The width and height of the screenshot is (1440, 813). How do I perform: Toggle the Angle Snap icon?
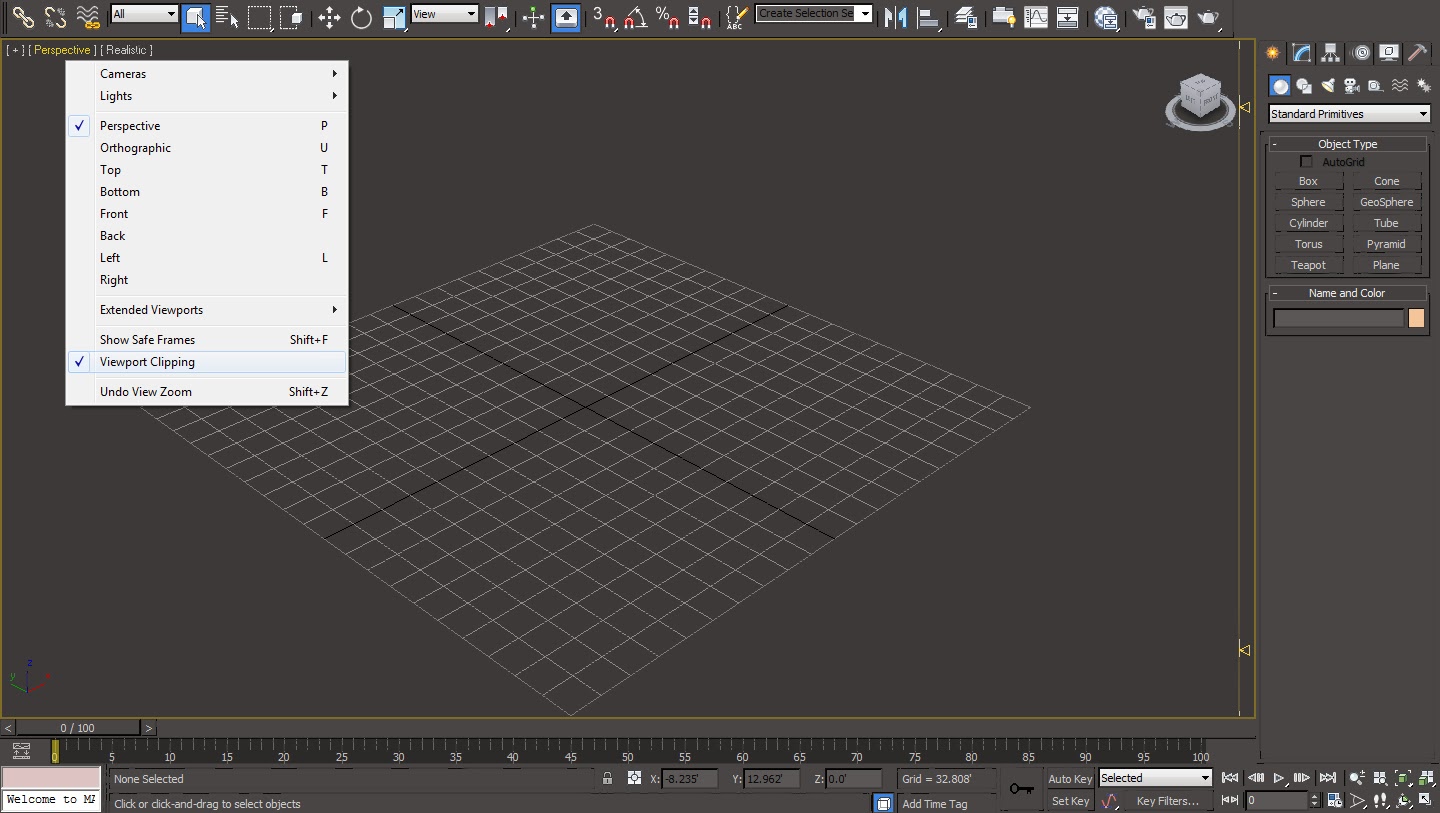(635, 17)
